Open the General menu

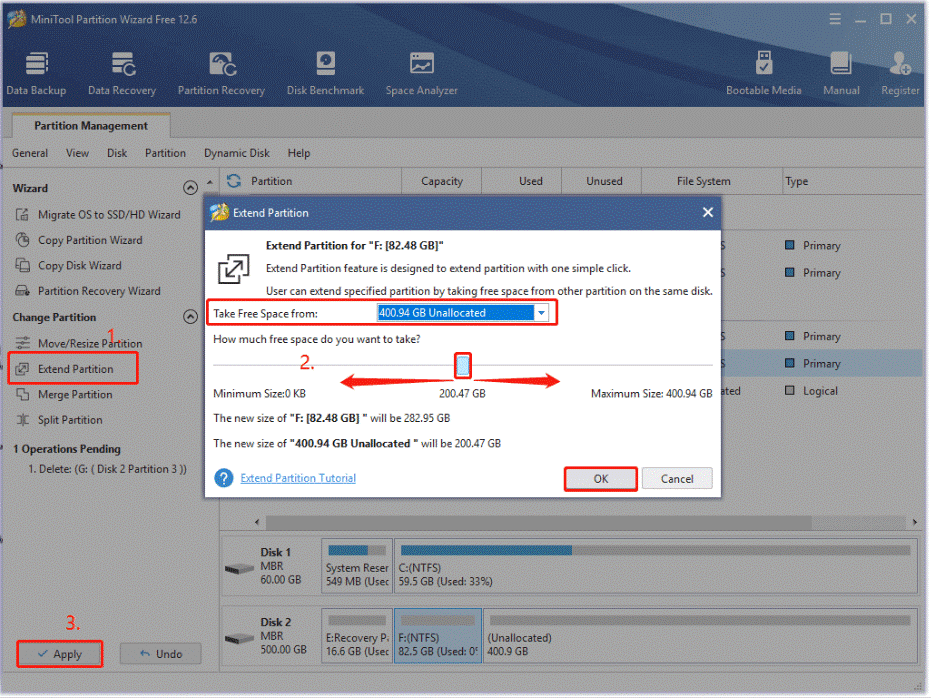(x=30, y=153)
